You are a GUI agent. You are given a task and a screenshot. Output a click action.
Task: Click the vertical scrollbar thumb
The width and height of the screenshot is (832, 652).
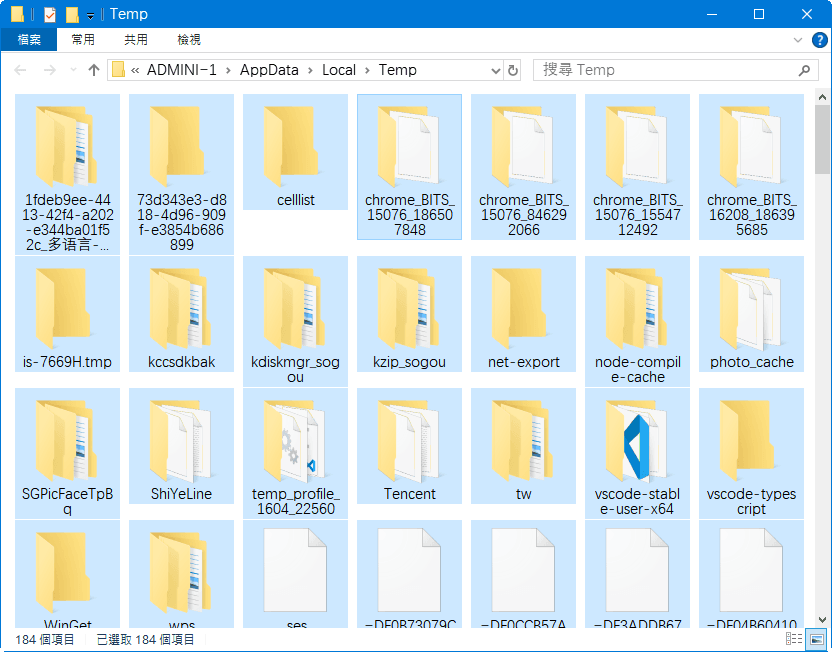coord(822,138)
